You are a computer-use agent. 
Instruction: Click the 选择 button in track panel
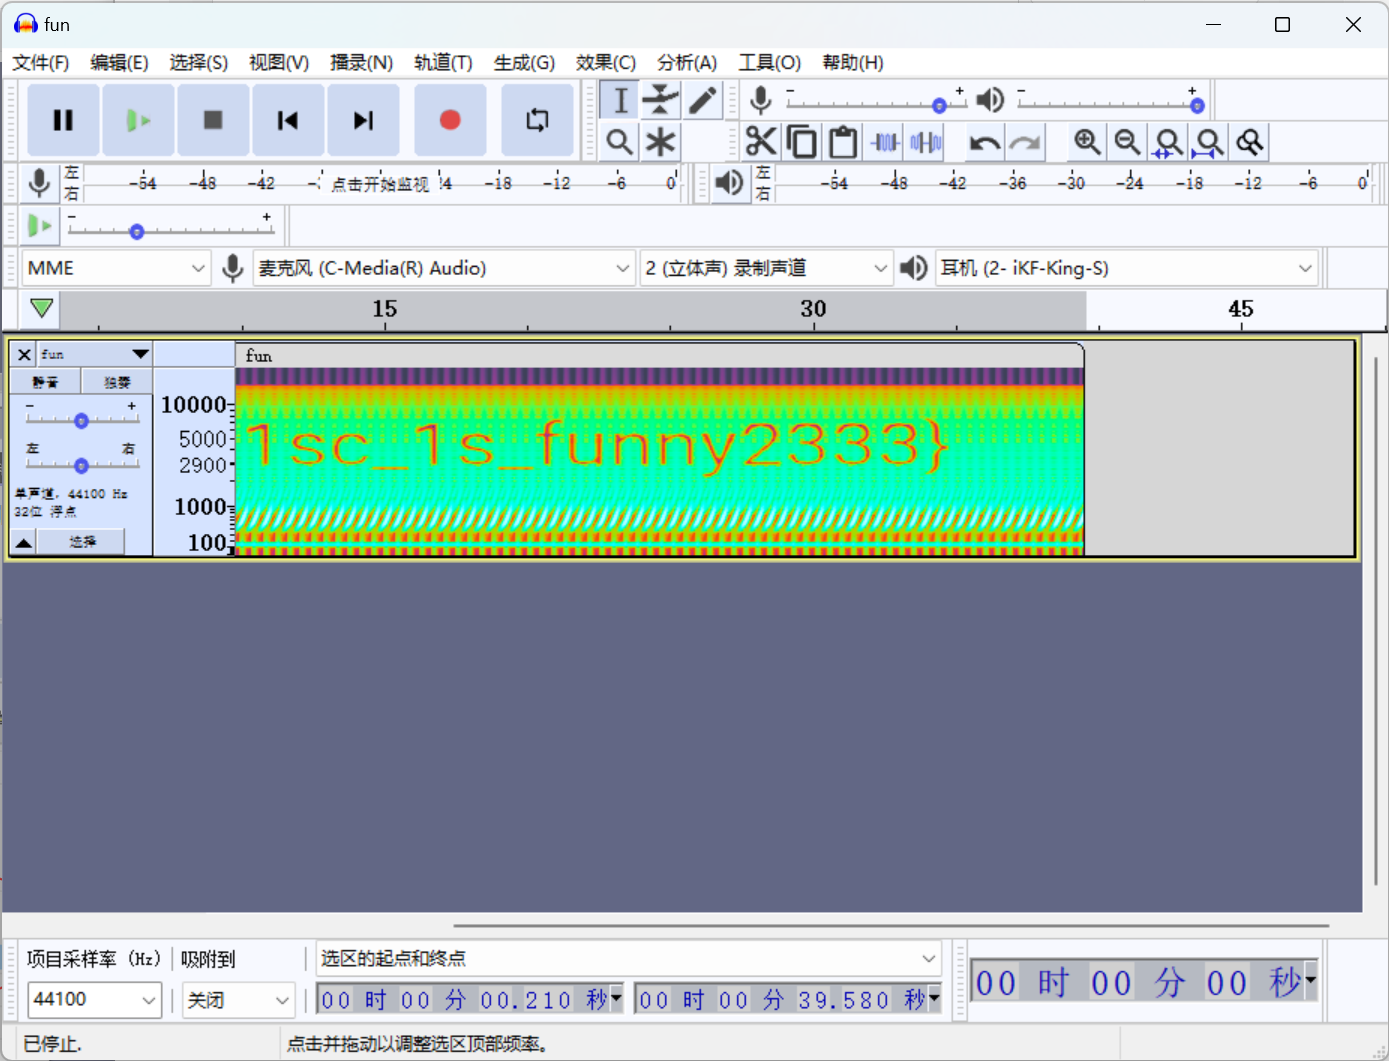click(82, 541)
